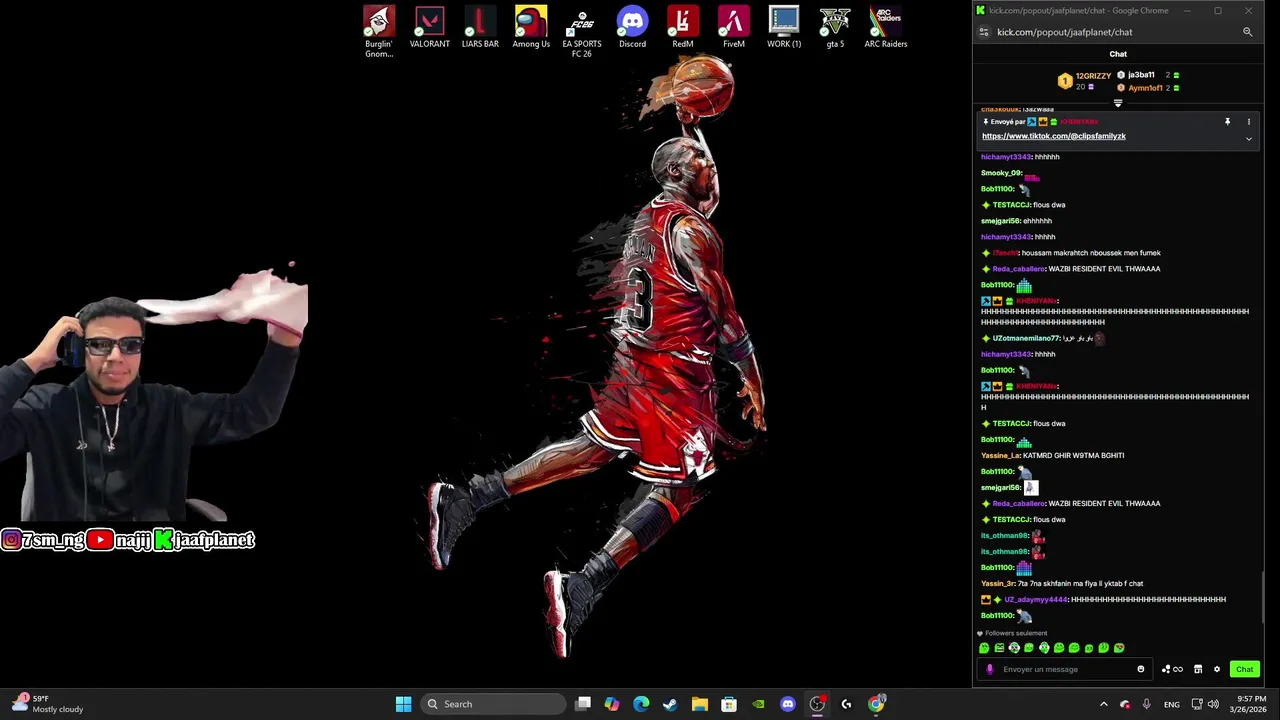Click the taskbar Search box

tap(494, 704)
